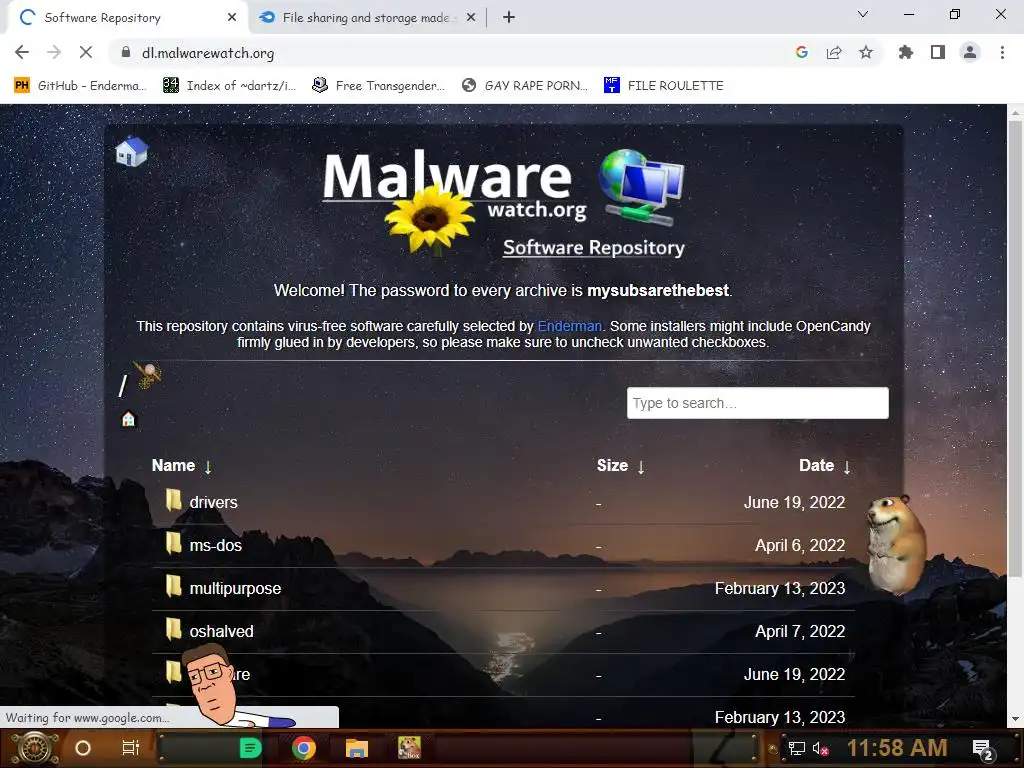Image resolution: width=1024 pixels, height=768 pixels.
Task: Open File Explorer from taskbar
Action: click(357, 748)
